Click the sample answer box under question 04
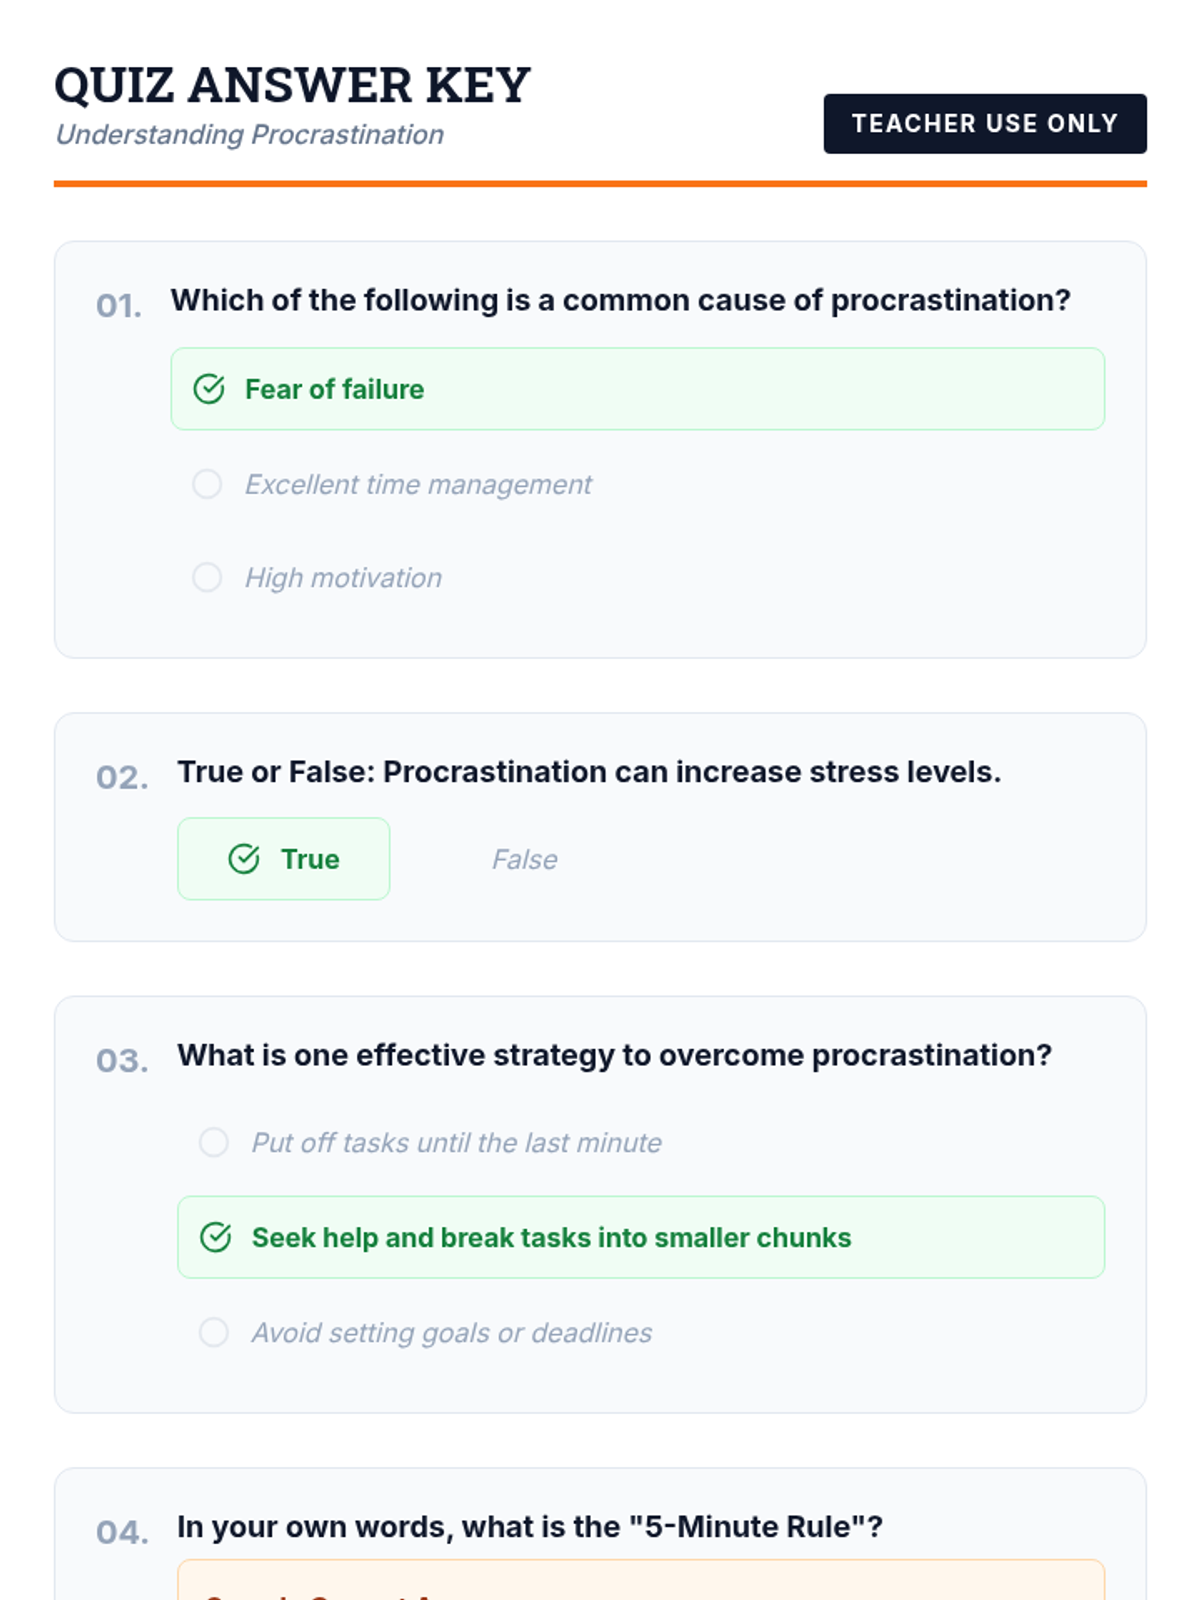This screenshot has width=1200, height=1600. tap(640, 1582)
